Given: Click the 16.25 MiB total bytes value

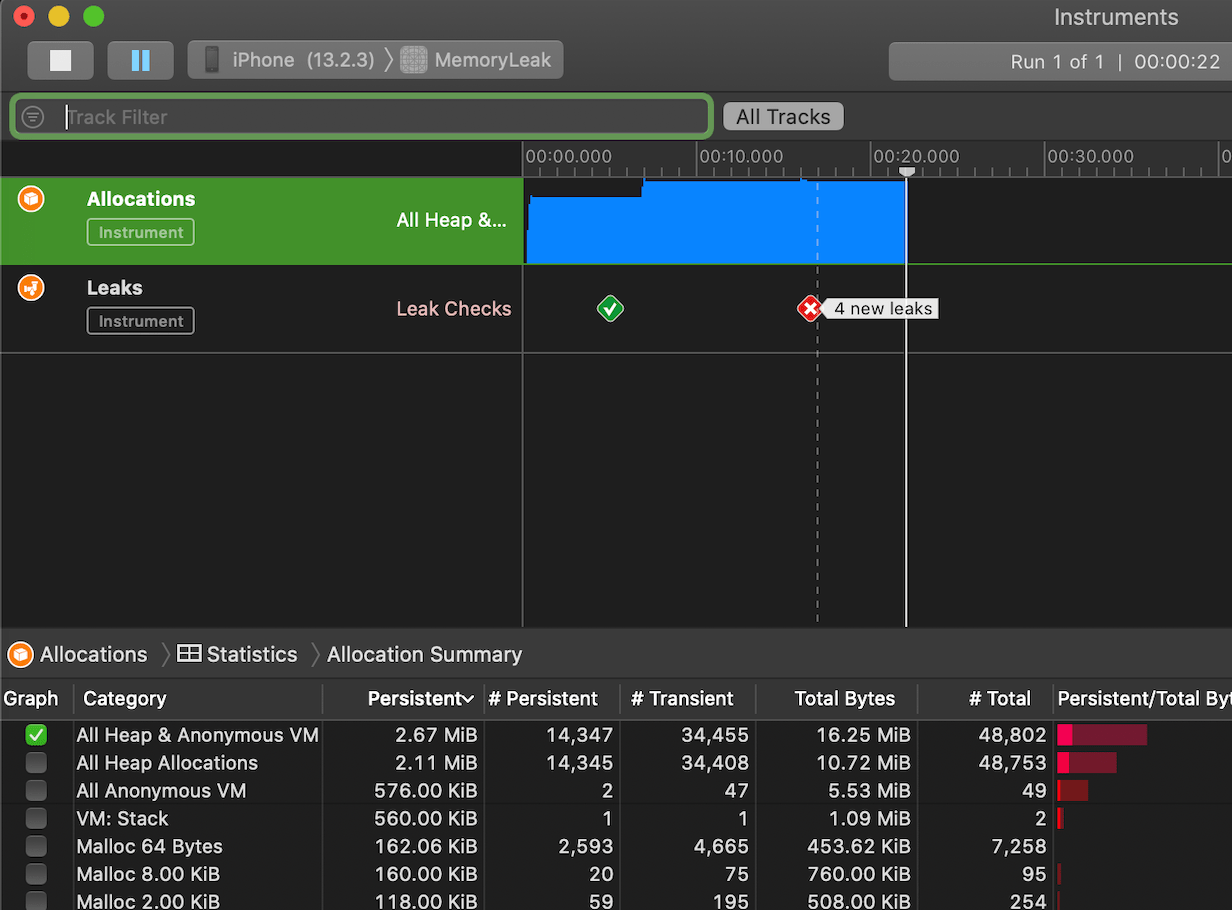Looking at the screenshot, I should 861,735.
